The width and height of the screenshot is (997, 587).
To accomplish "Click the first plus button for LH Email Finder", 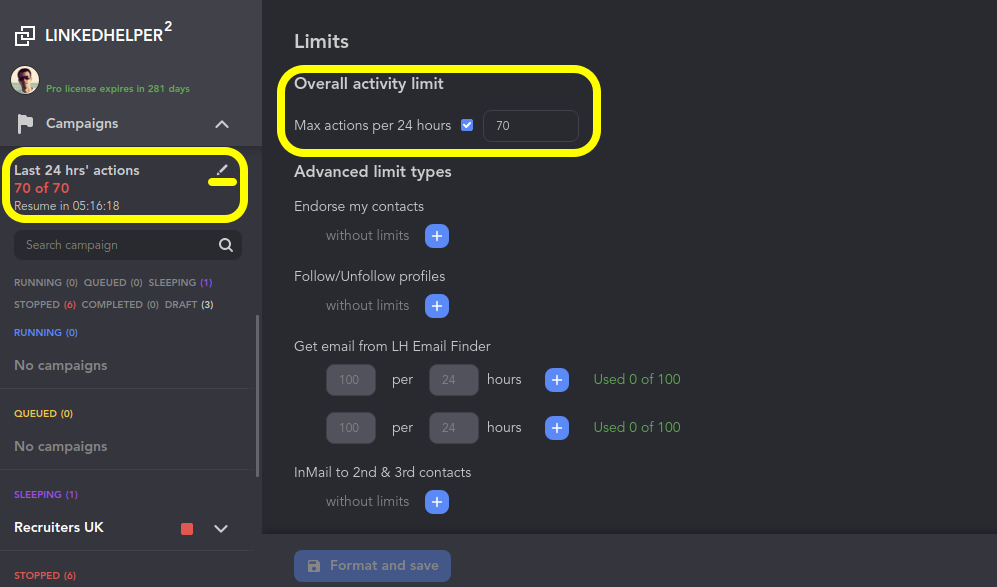I will 557,380.
